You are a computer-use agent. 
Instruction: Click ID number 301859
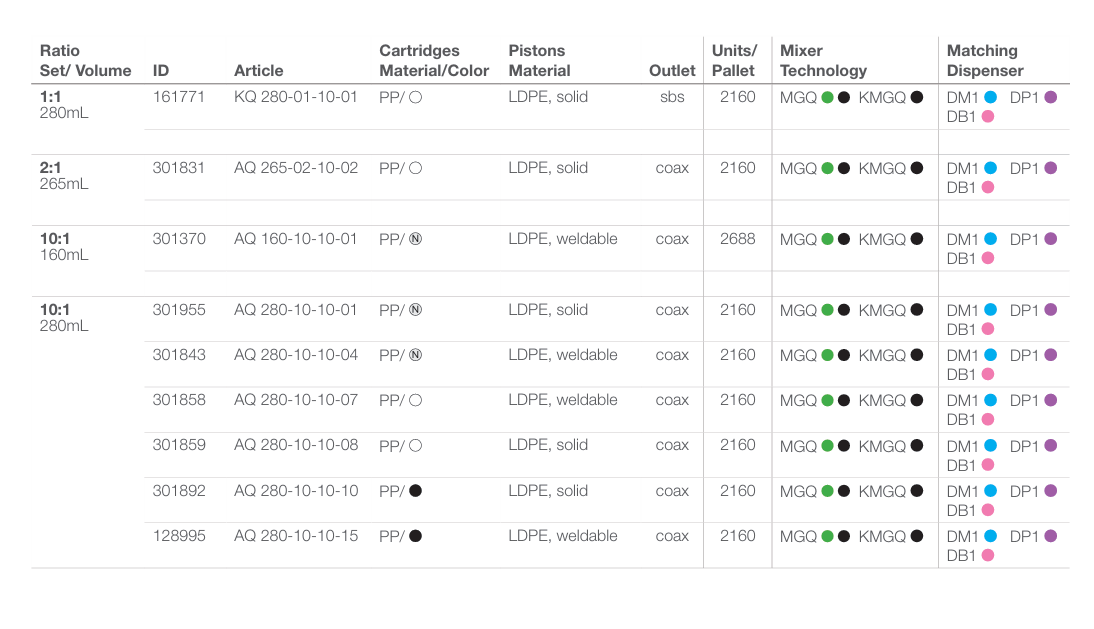click(x=179, y=445)
